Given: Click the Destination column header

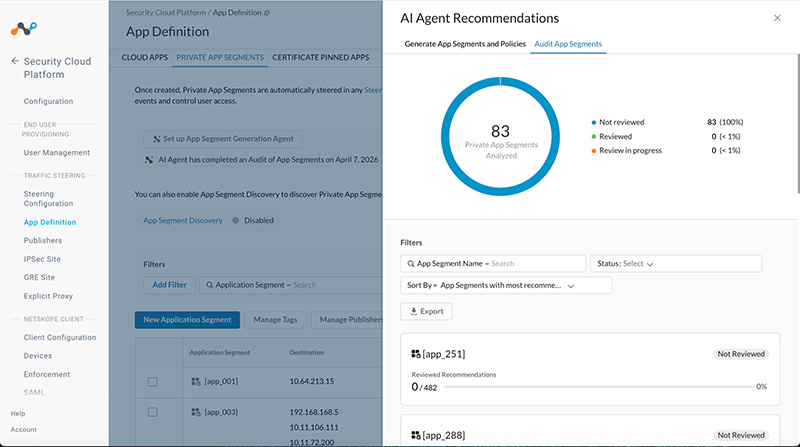Looking at the screenshot, I should pos(307,353).
